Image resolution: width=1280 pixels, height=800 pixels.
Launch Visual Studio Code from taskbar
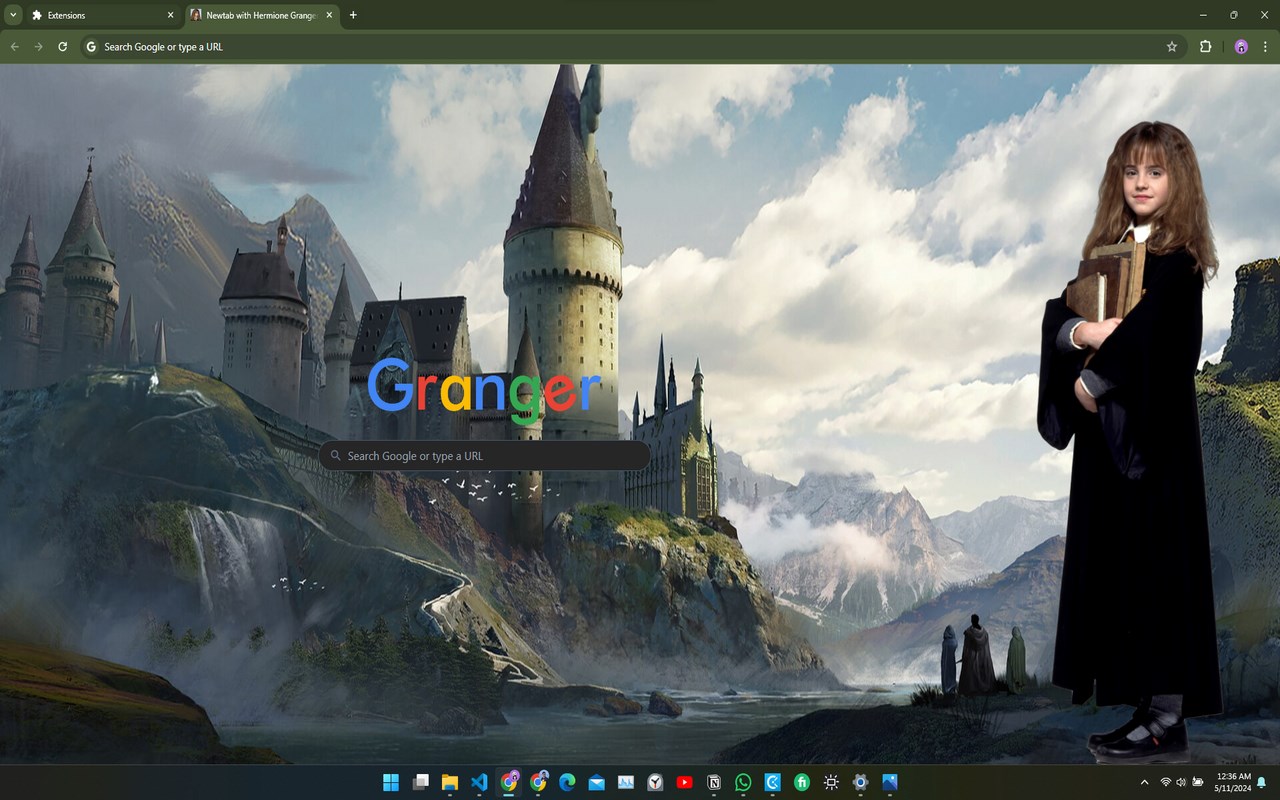tap(479, 782)
